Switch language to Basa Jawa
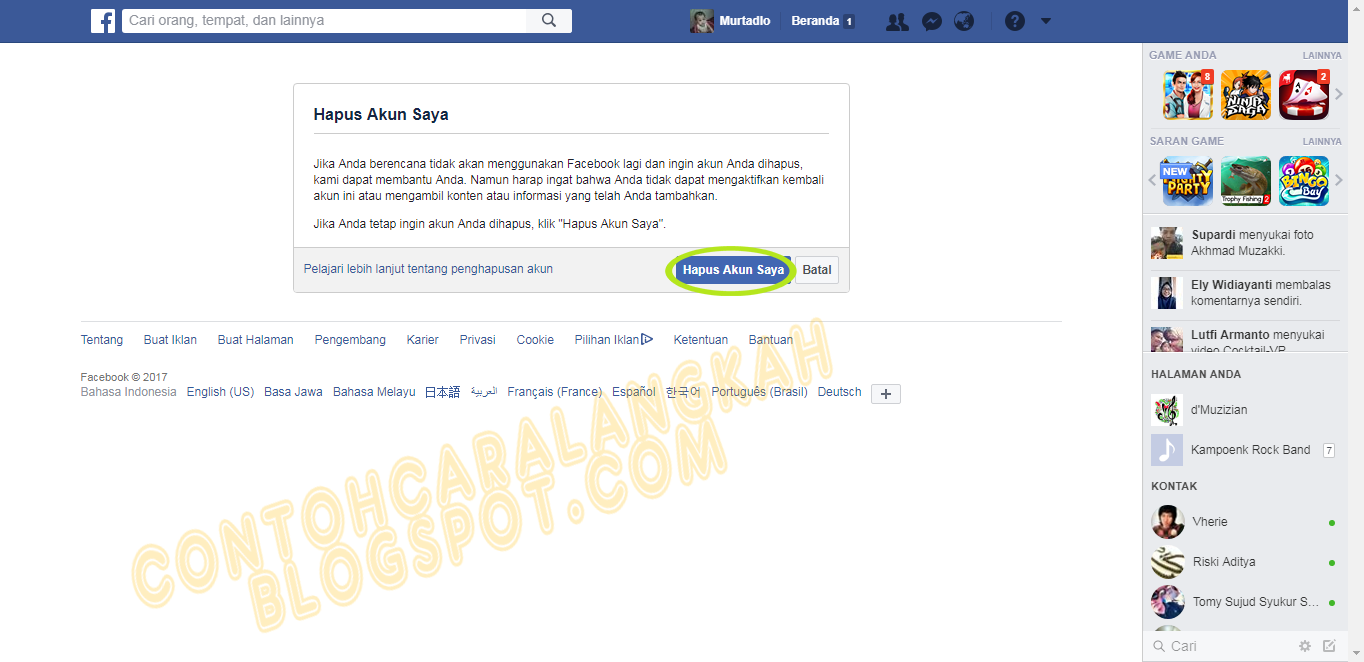The width and height of the screenshot is (1364, 662). (x=293, y=392)
